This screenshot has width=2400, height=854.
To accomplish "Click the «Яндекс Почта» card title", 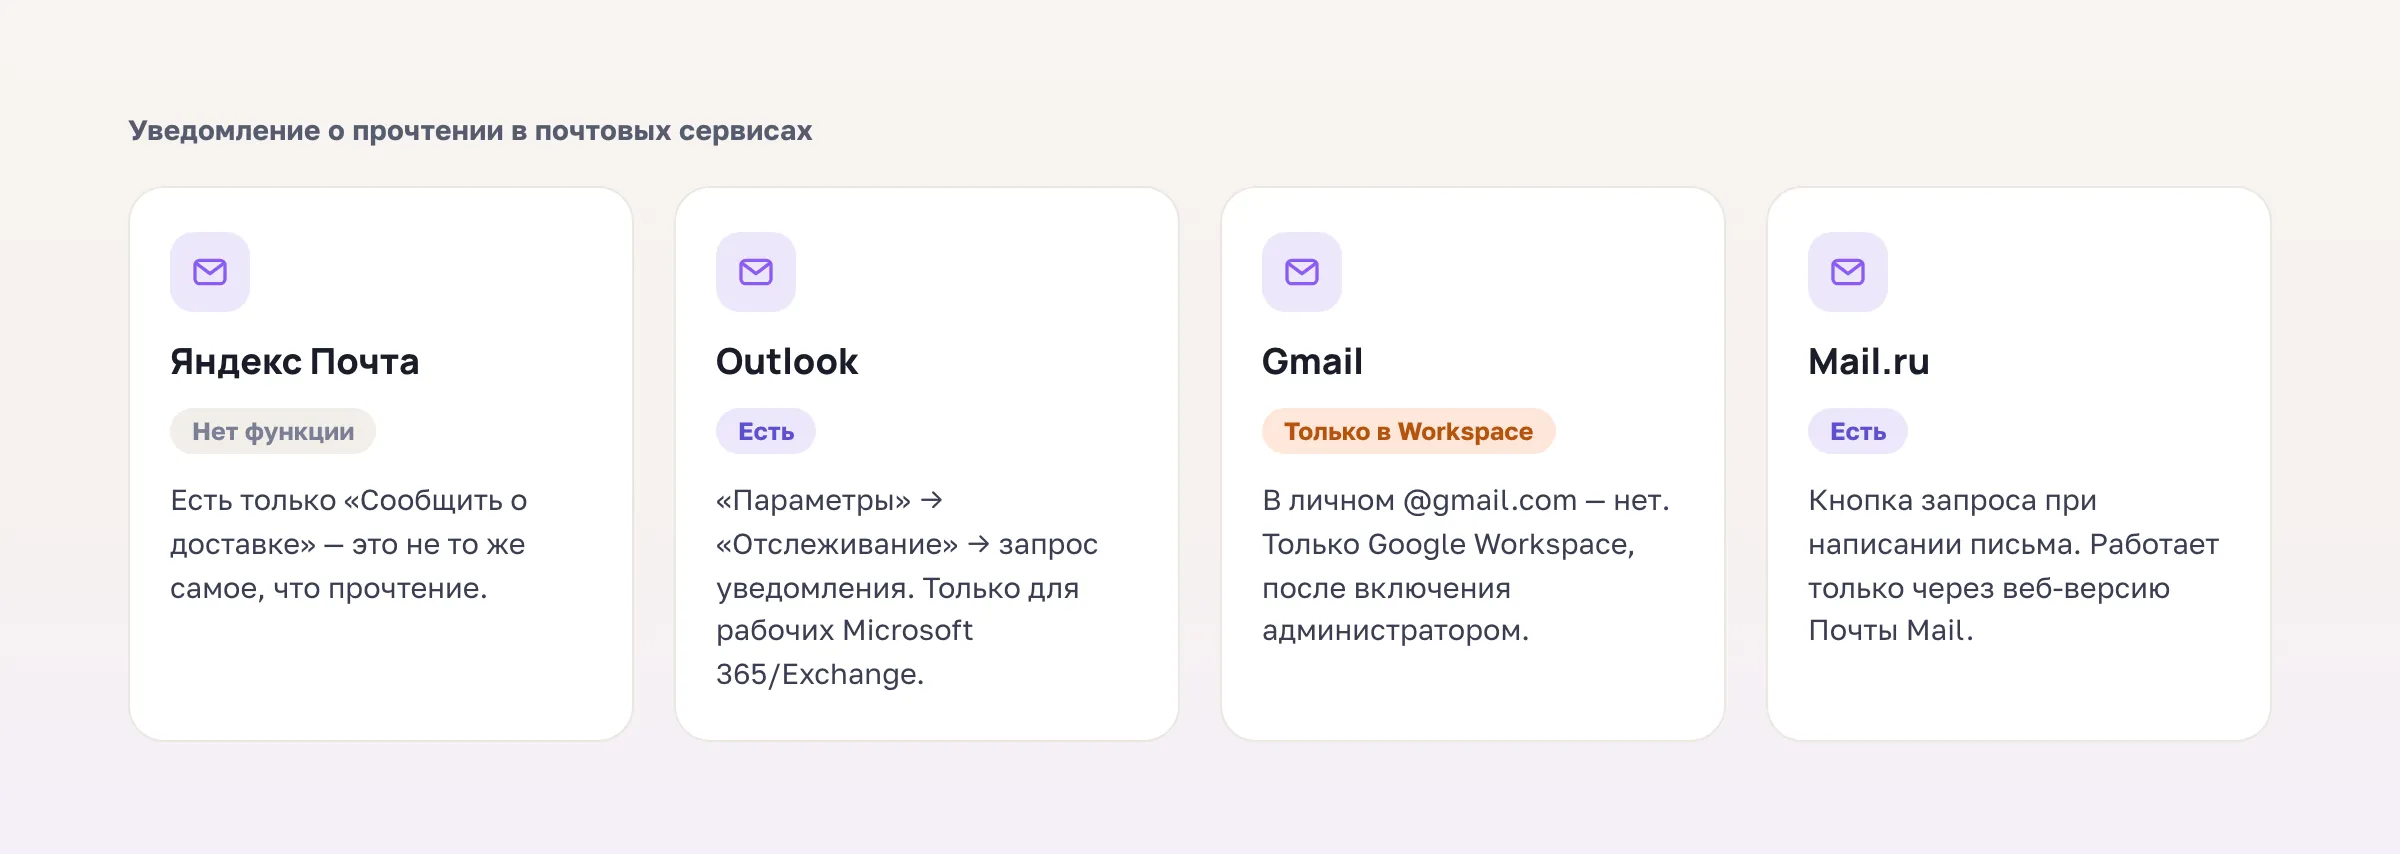I will (295, 362).
